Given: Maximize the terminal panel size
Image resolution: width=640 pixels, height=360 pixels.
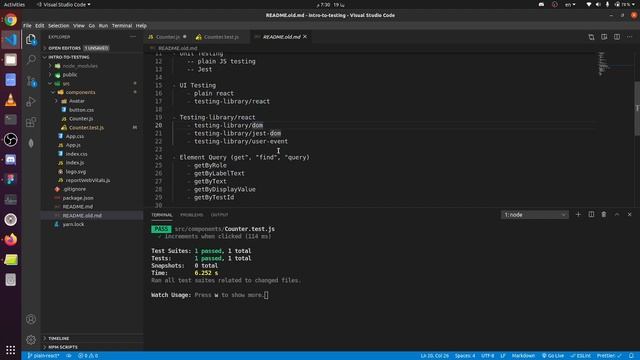Looking at the screenshot, I should pos(617,214).
